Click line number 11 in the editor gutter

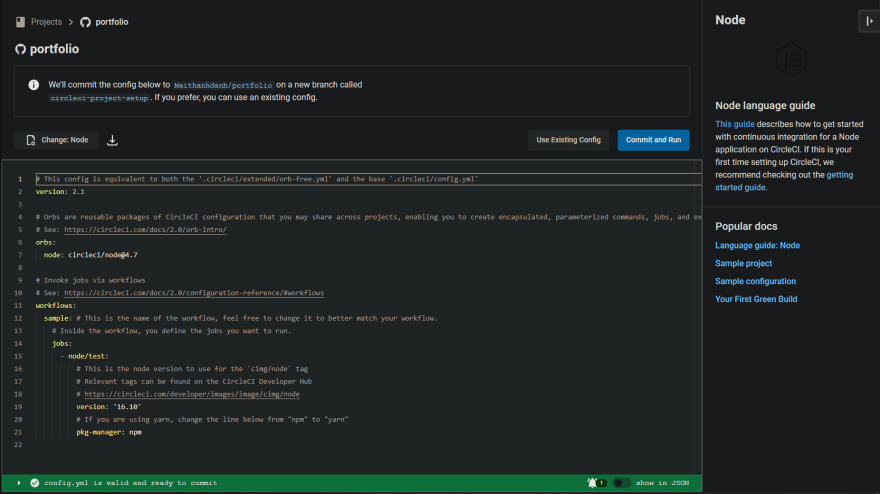[18, 305]
